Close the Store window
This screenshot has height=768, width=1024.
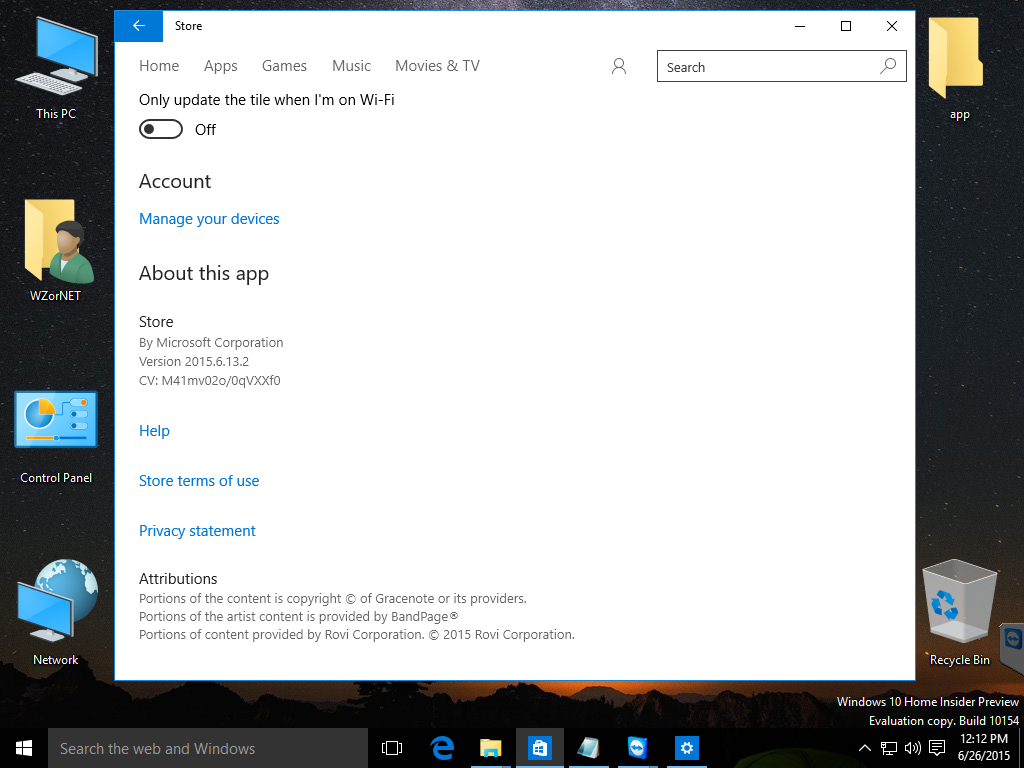[x=891, y=26]
